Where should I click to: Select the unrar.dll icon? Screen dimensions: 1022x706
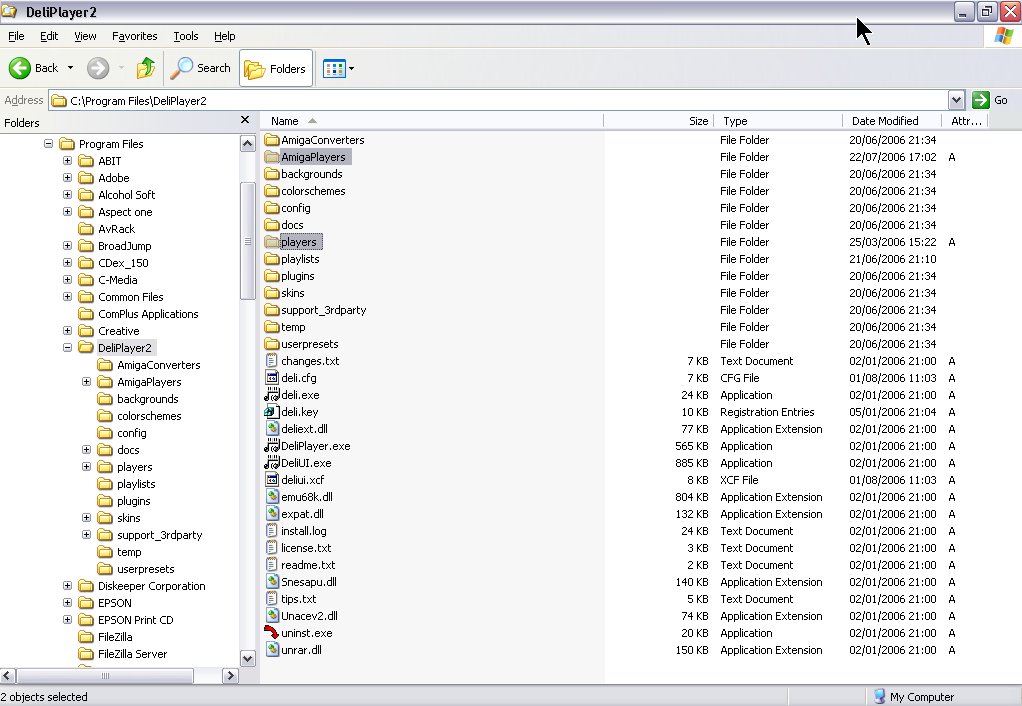pos(272,650)
